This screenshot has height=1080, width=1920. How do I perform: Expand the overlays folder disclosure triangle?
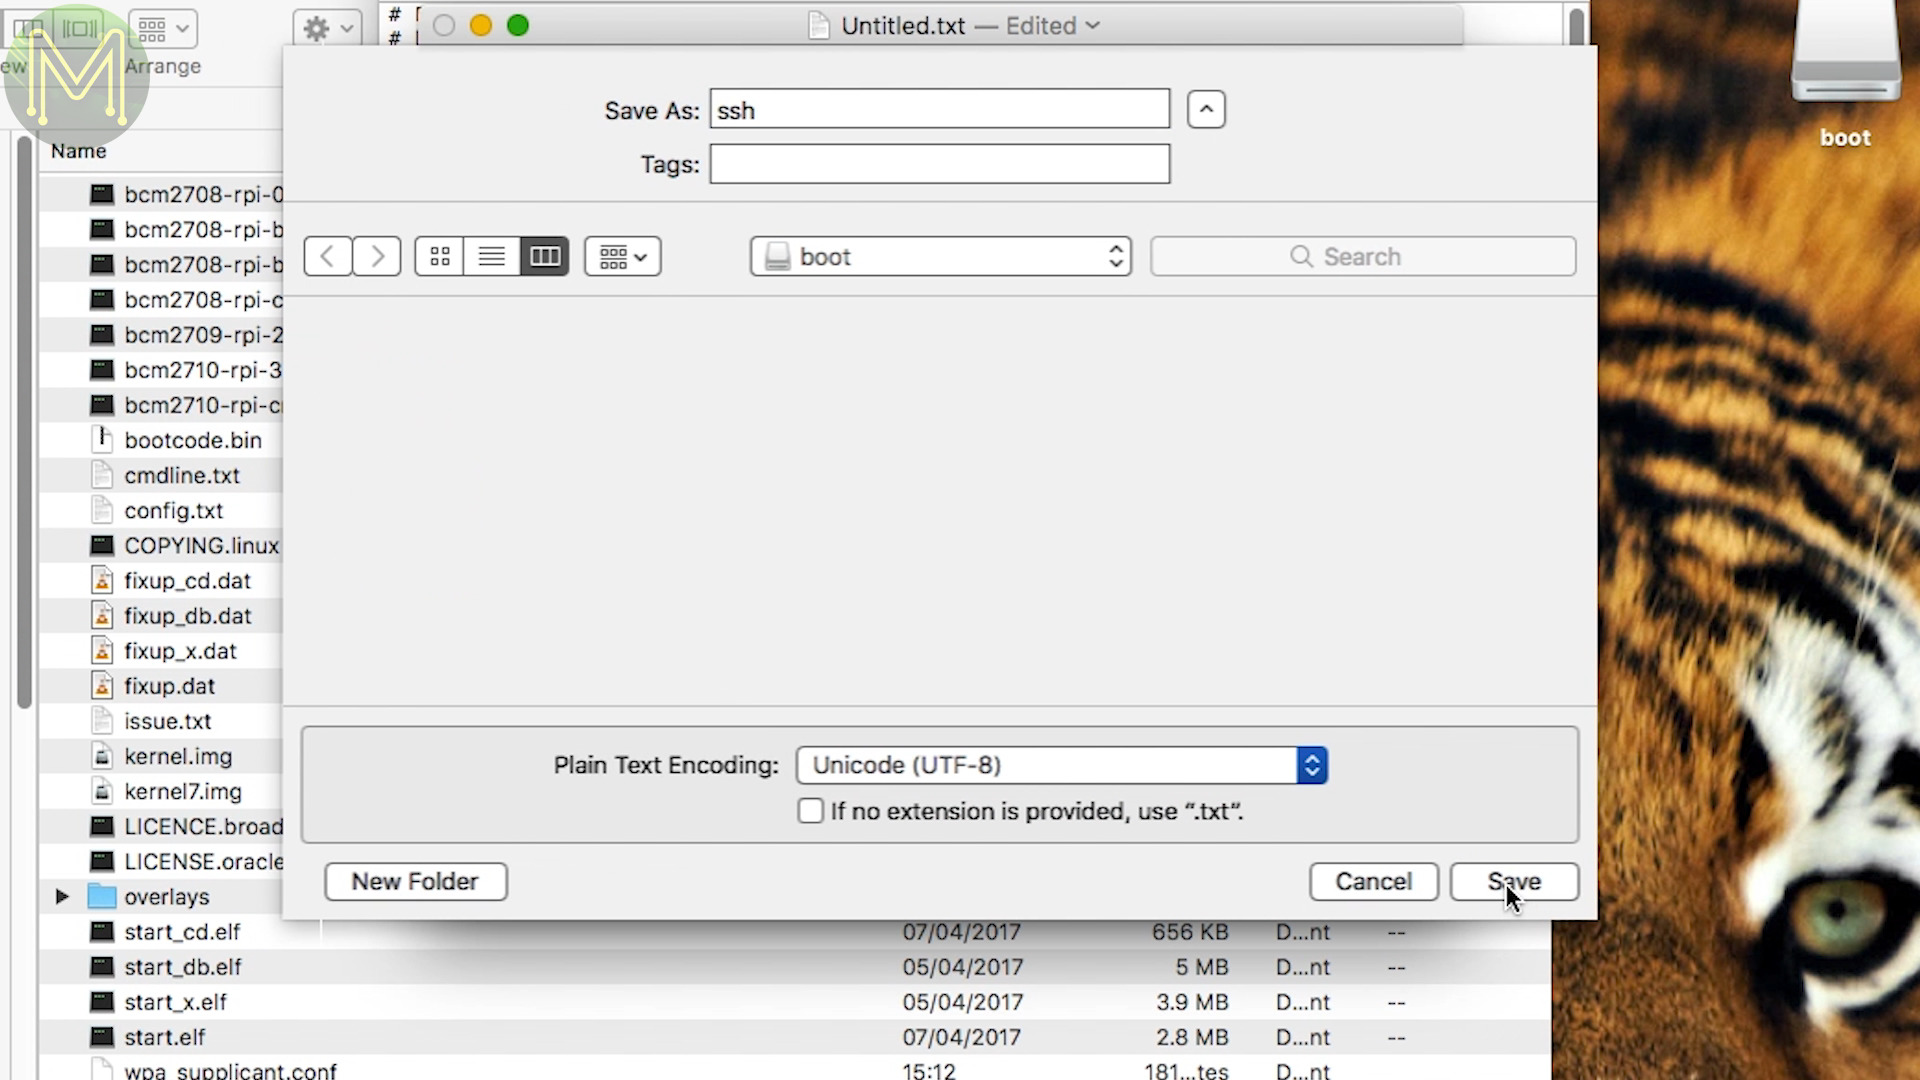(x=62, y=896)
